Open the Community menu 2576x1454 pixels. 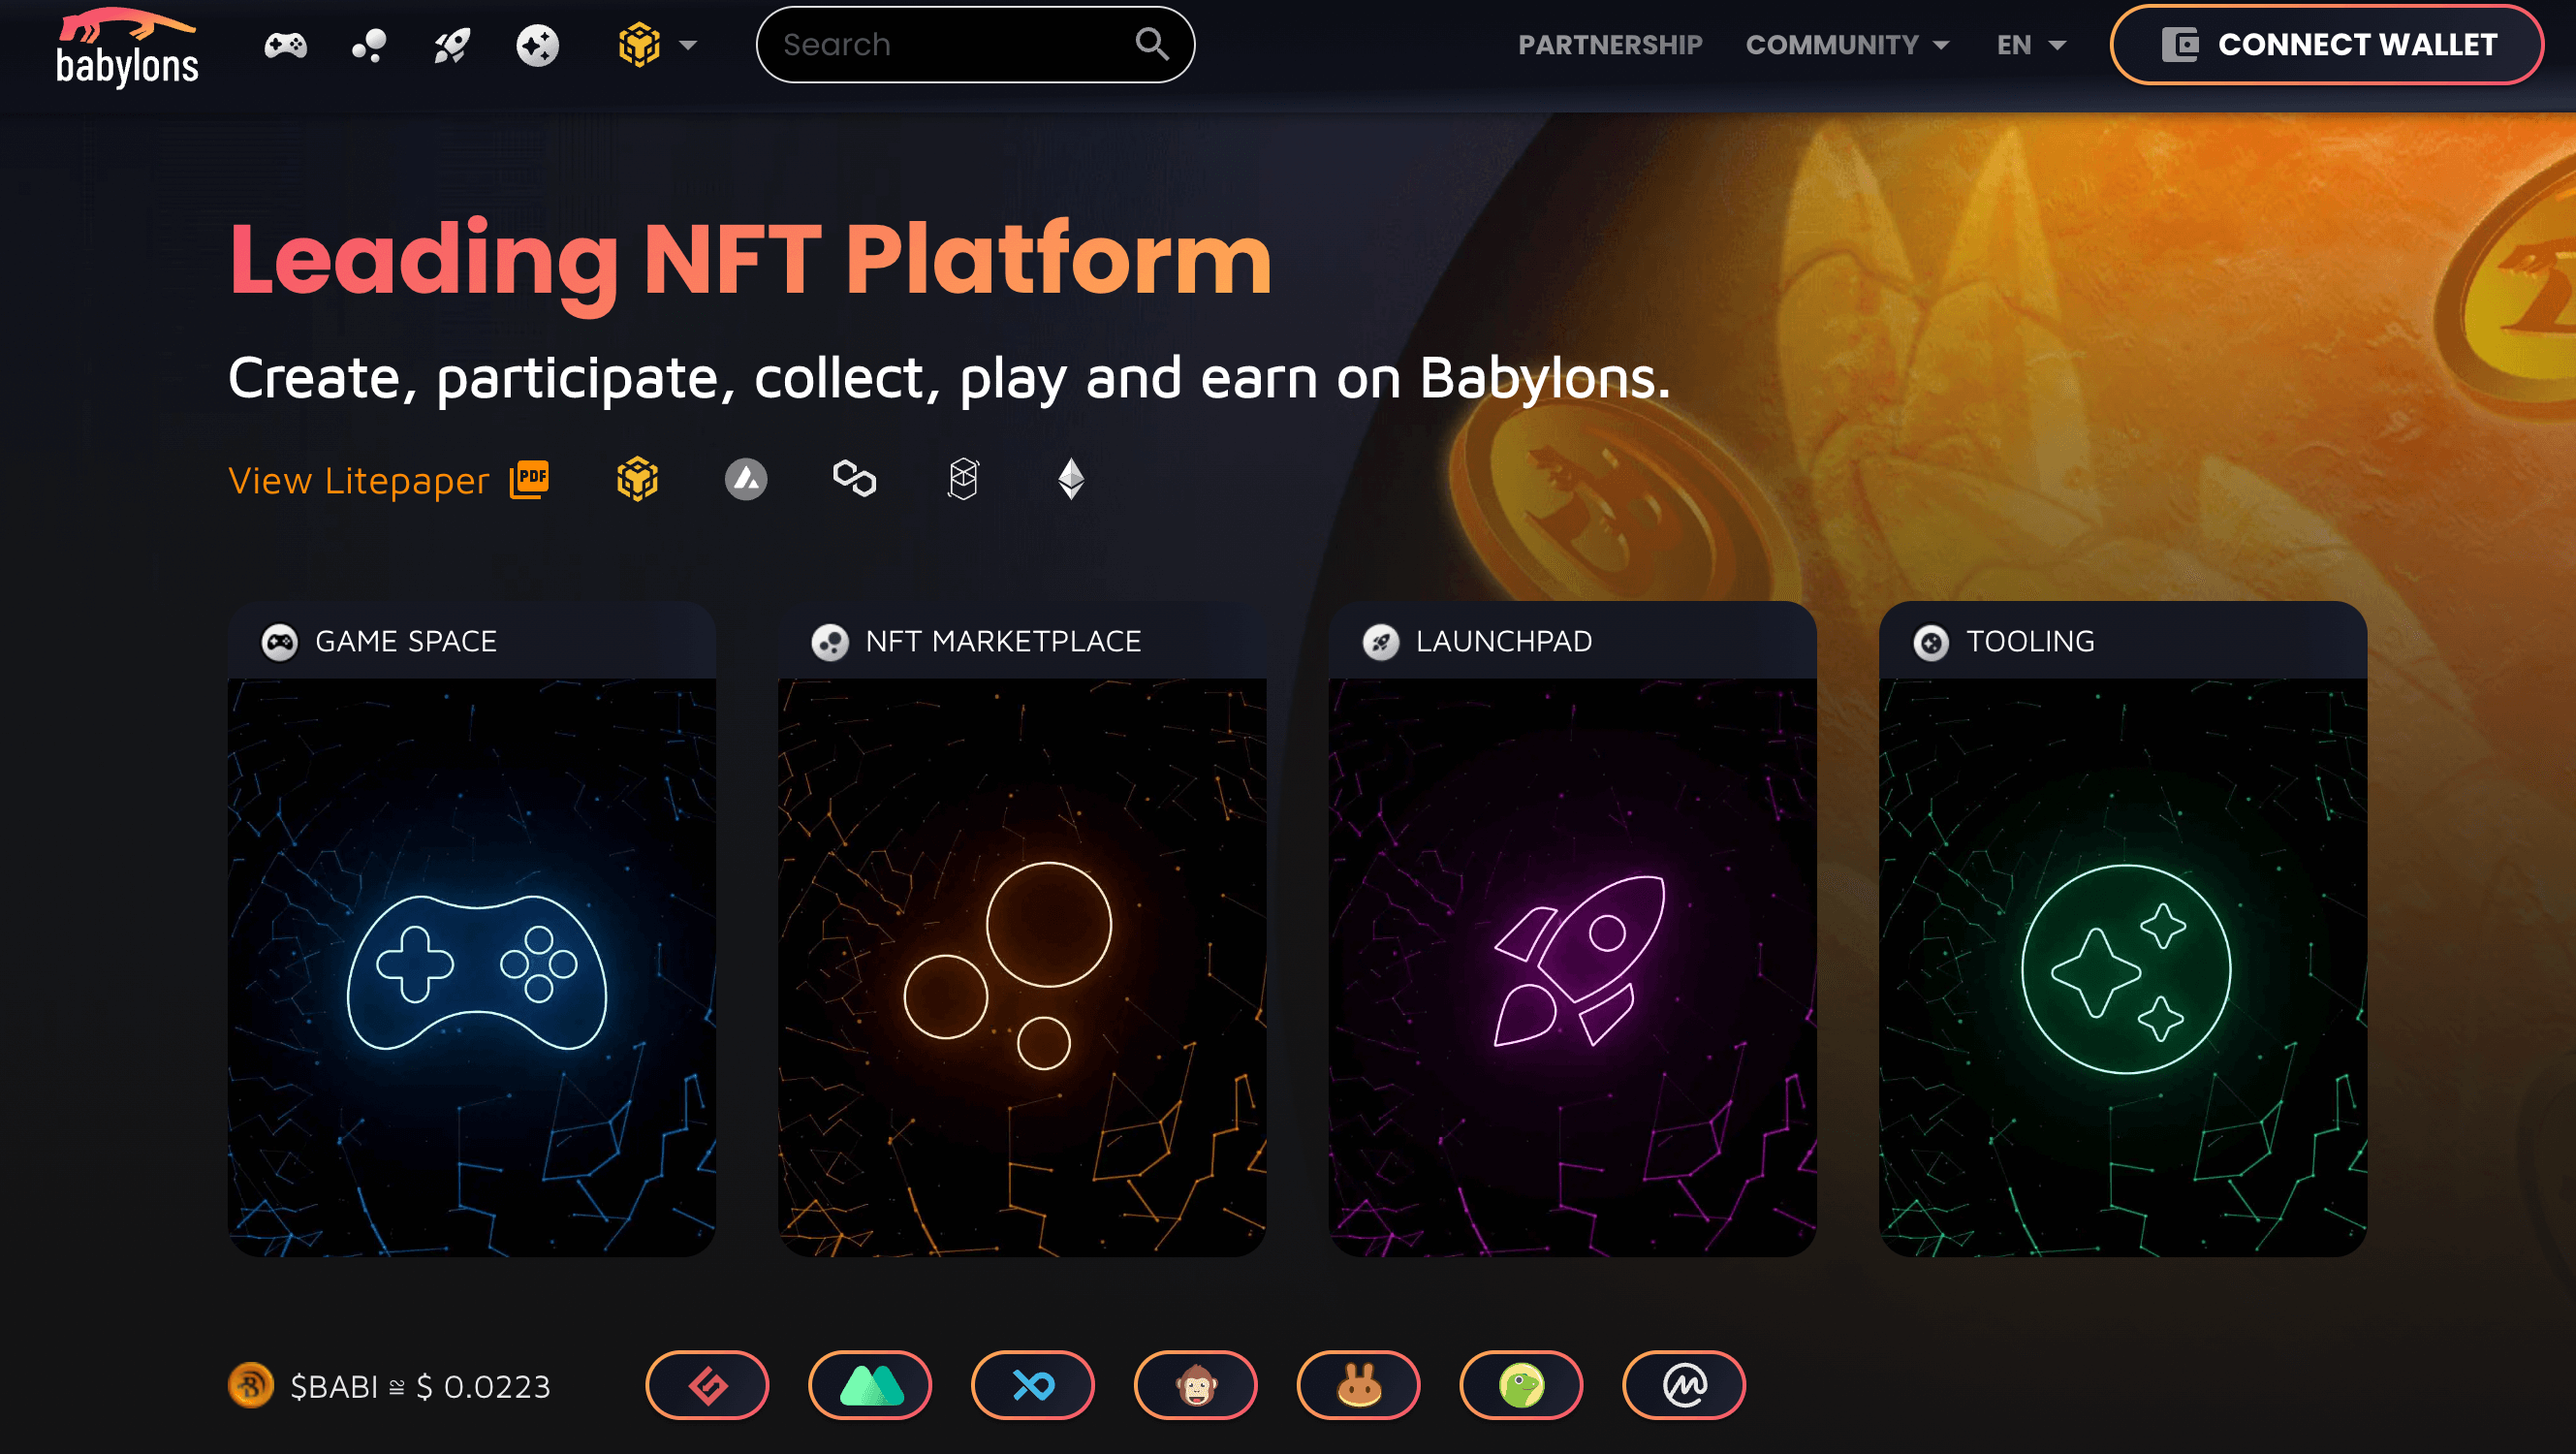coord(1847,45)
